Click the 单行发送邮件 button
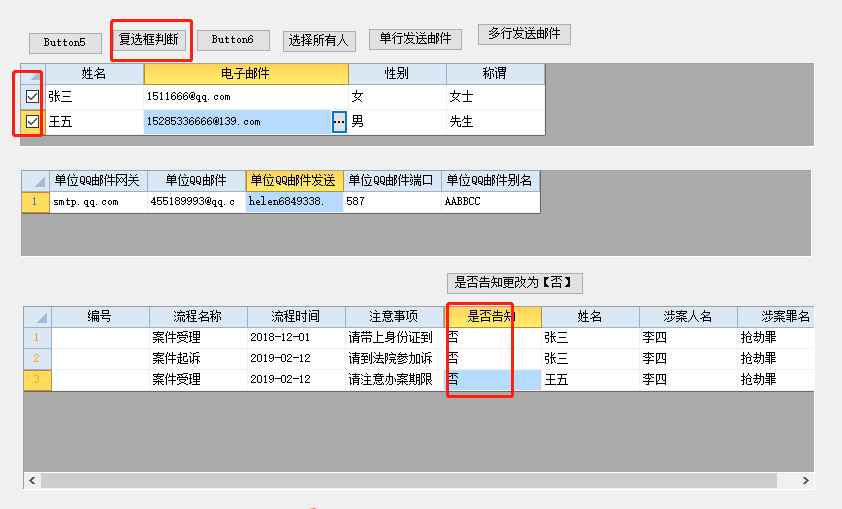The height and width of the screenshot is (509, 842). coord(415,39)
